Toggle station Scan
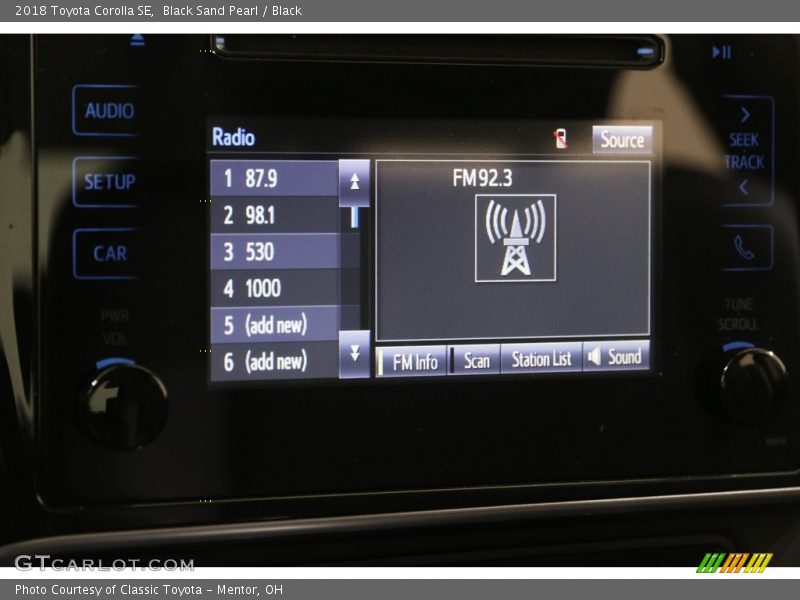This screenshot has width=800, height=600. point(475,360)
